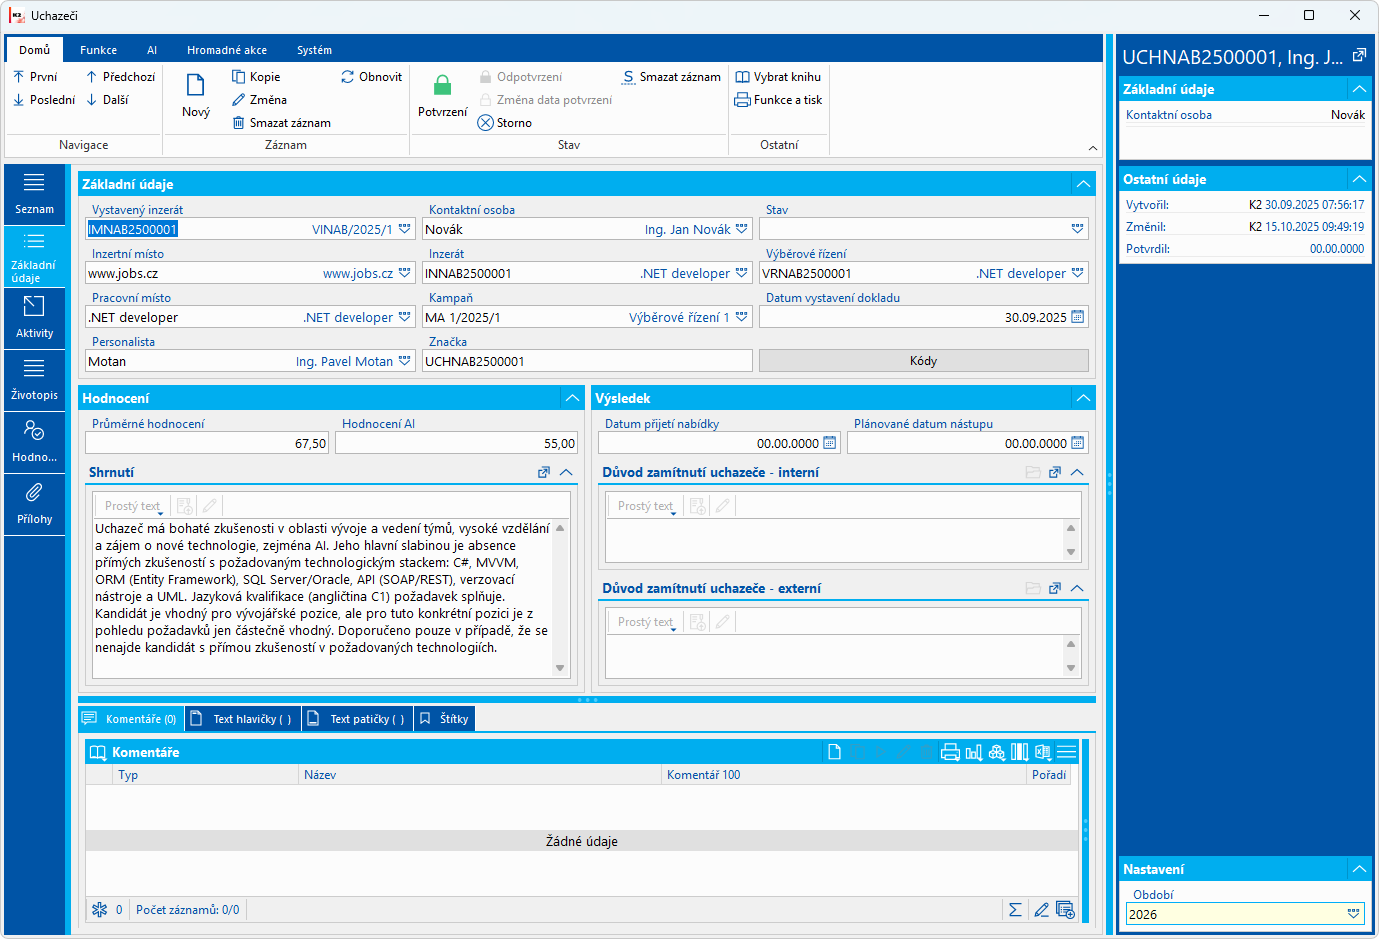1379x939 pixels.
Task: Switch to the Funkce ribbon tab
Action: click(x=98, y=50)
